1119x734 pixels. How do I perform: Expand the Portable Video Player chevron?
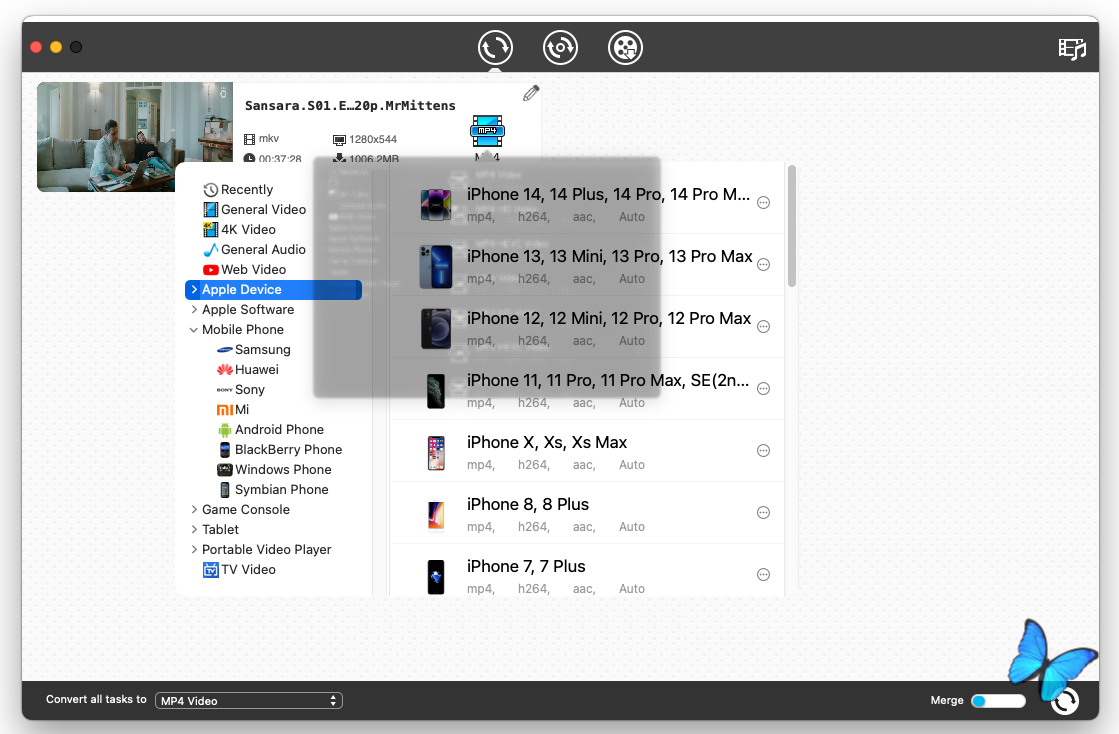pyautogui.click(x=194, y=549)
